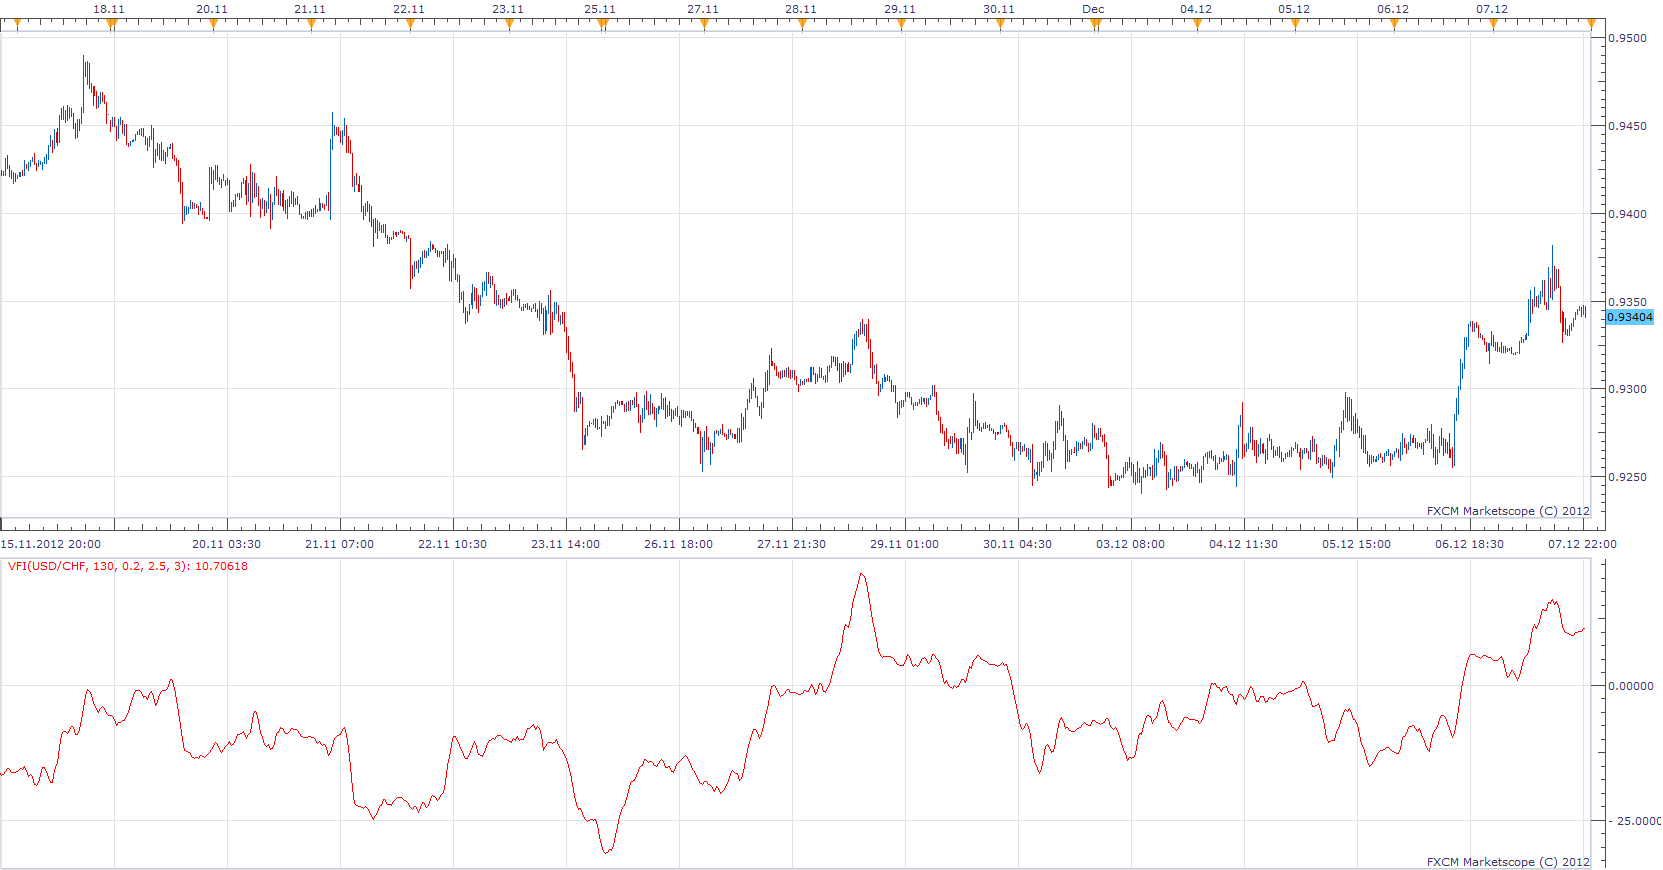Select the 0.9450 price axis label
1663x870 pixels.
(x=1627, y=126)
